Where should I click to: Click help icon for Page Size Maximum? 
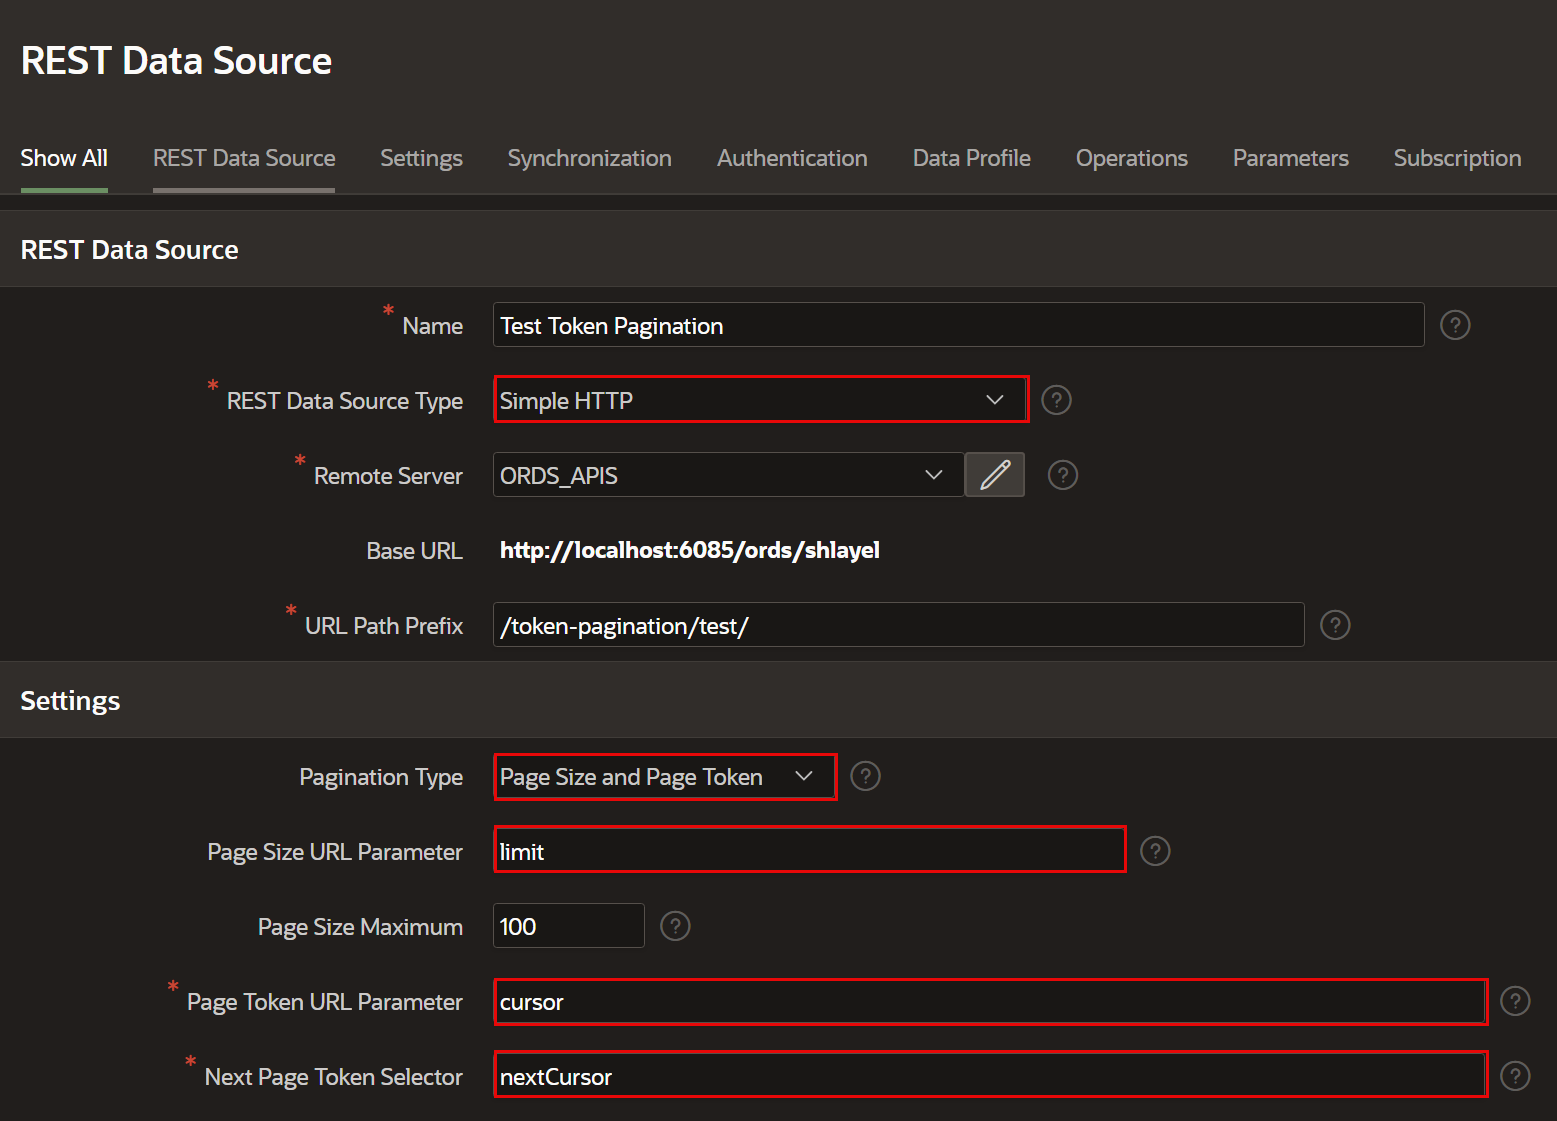pos(675,926)
